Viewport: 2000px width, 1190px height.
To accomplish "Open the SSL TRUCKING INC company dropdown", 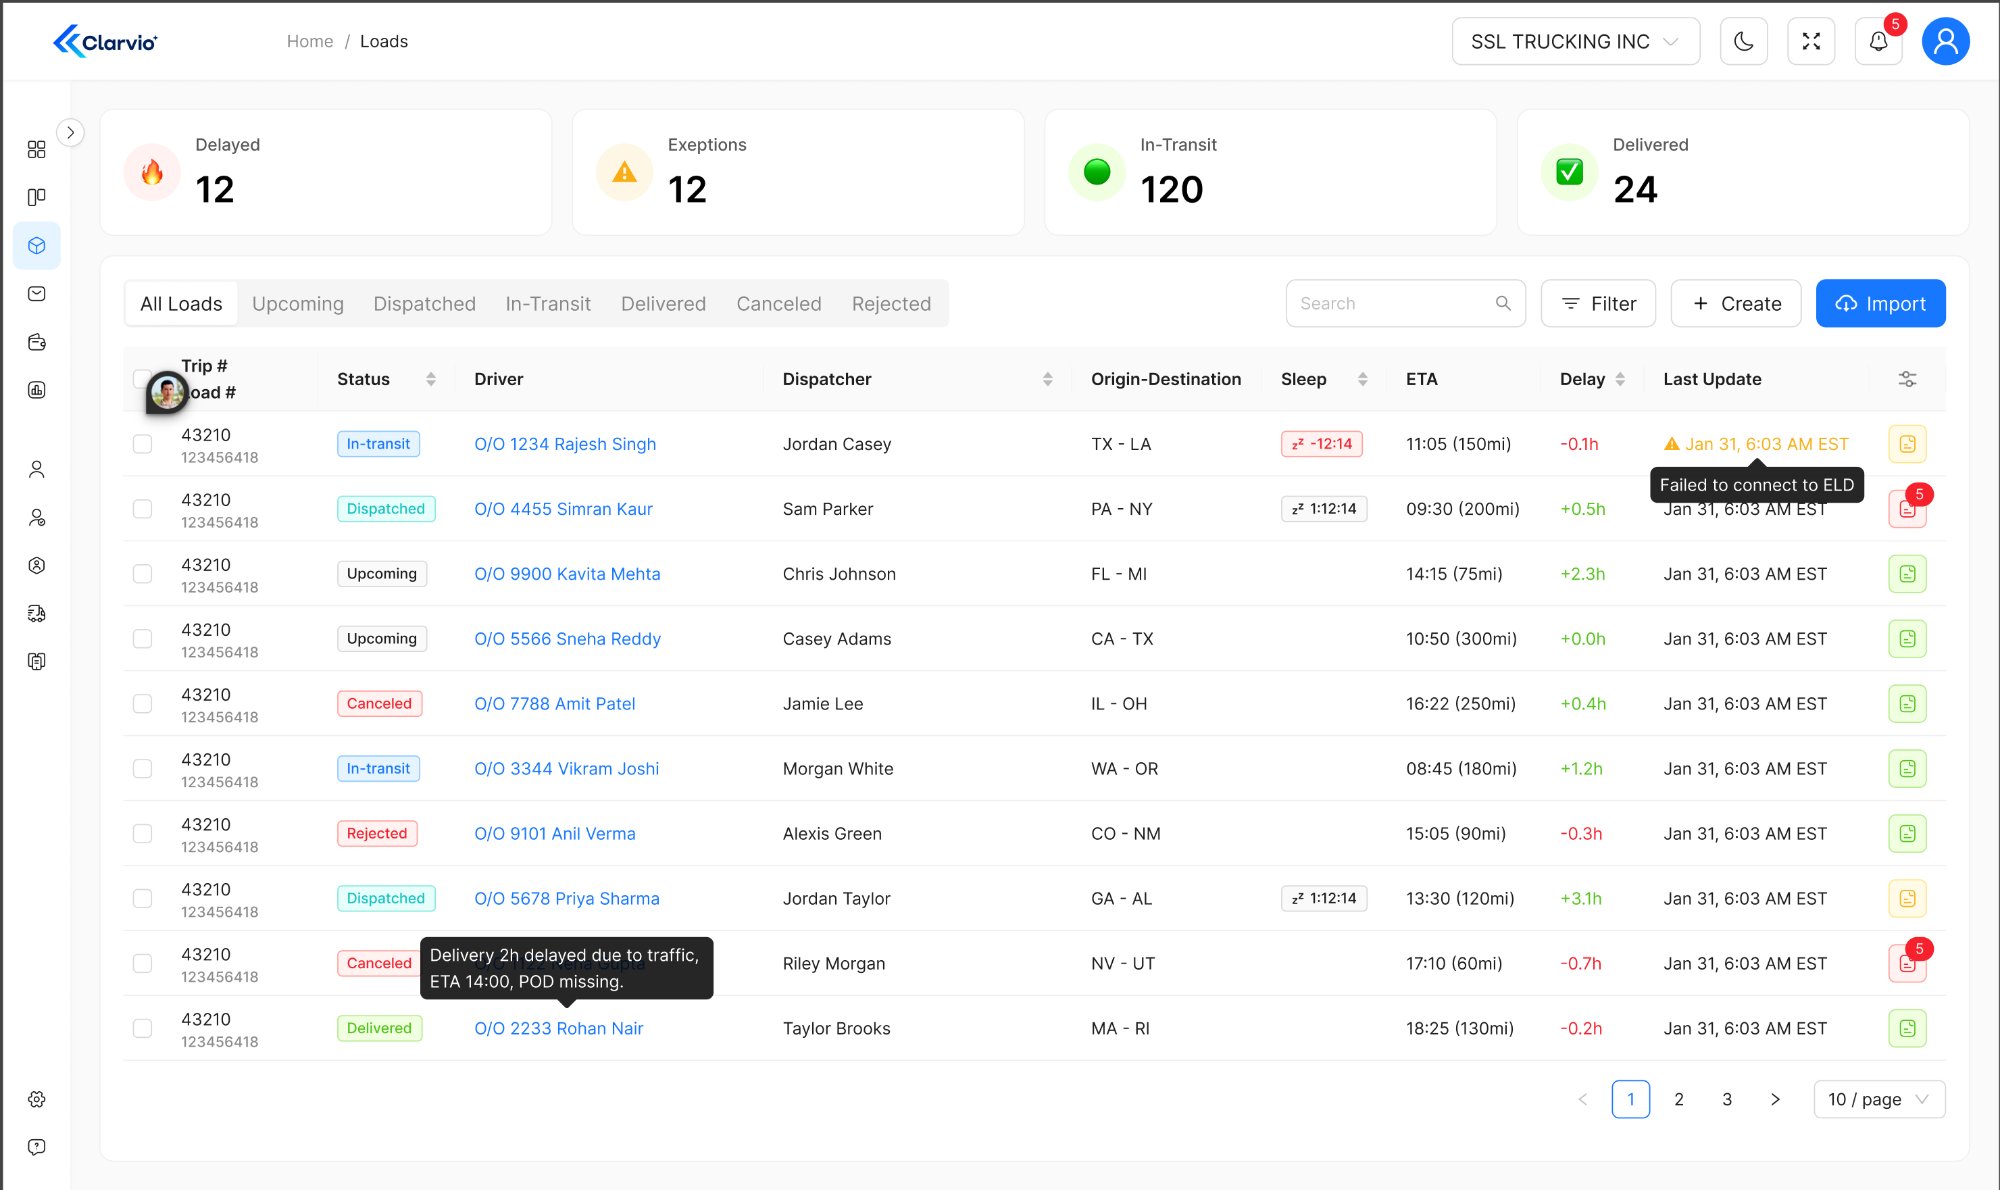I will point(1575,41).
